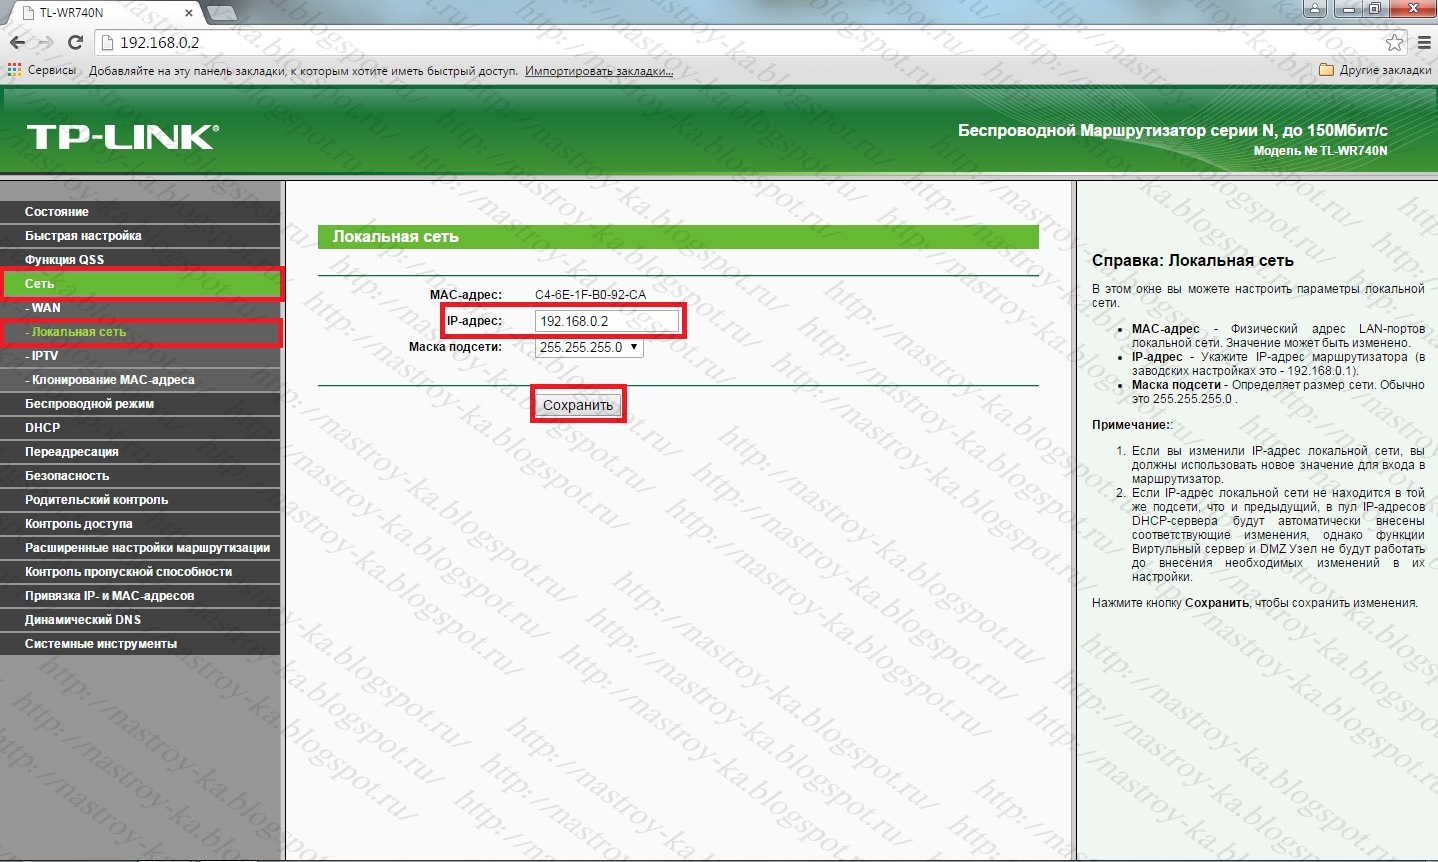Minimize the Chrome window
Image resolution: width=1438 pixels, height=862 pixels.
pos(1349,9)
